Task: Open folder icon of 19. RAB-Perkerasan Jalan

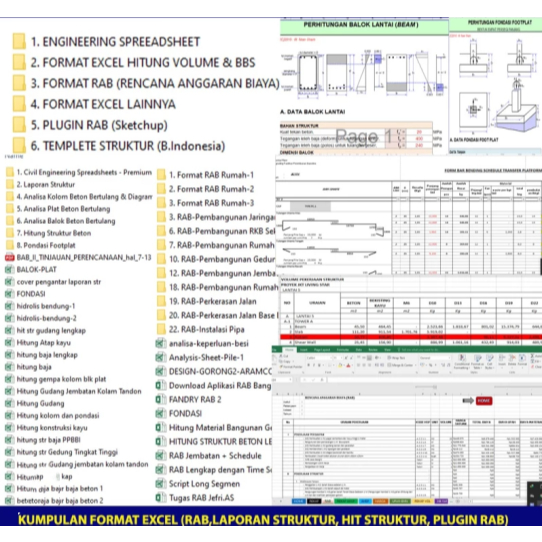Action: (x=161, y=301)
